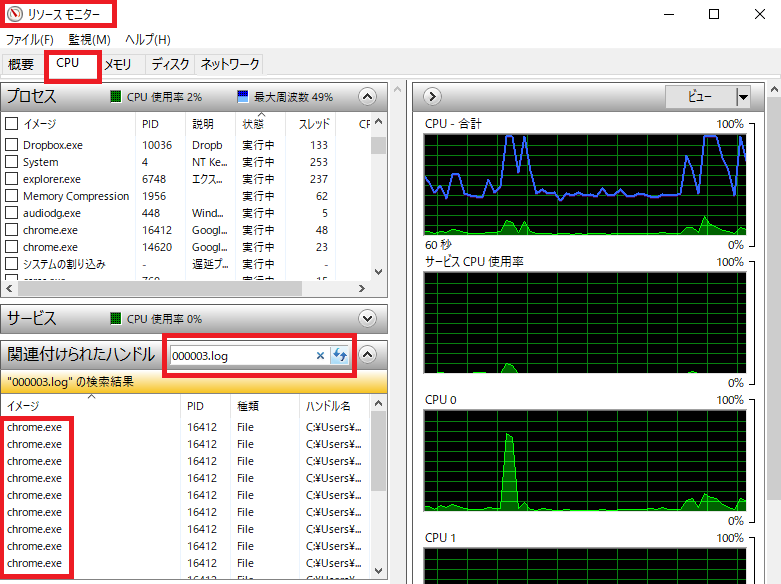This screenshot has height=584, width=781.
Task: Expand the サービス section
Action: click(367, 319)
